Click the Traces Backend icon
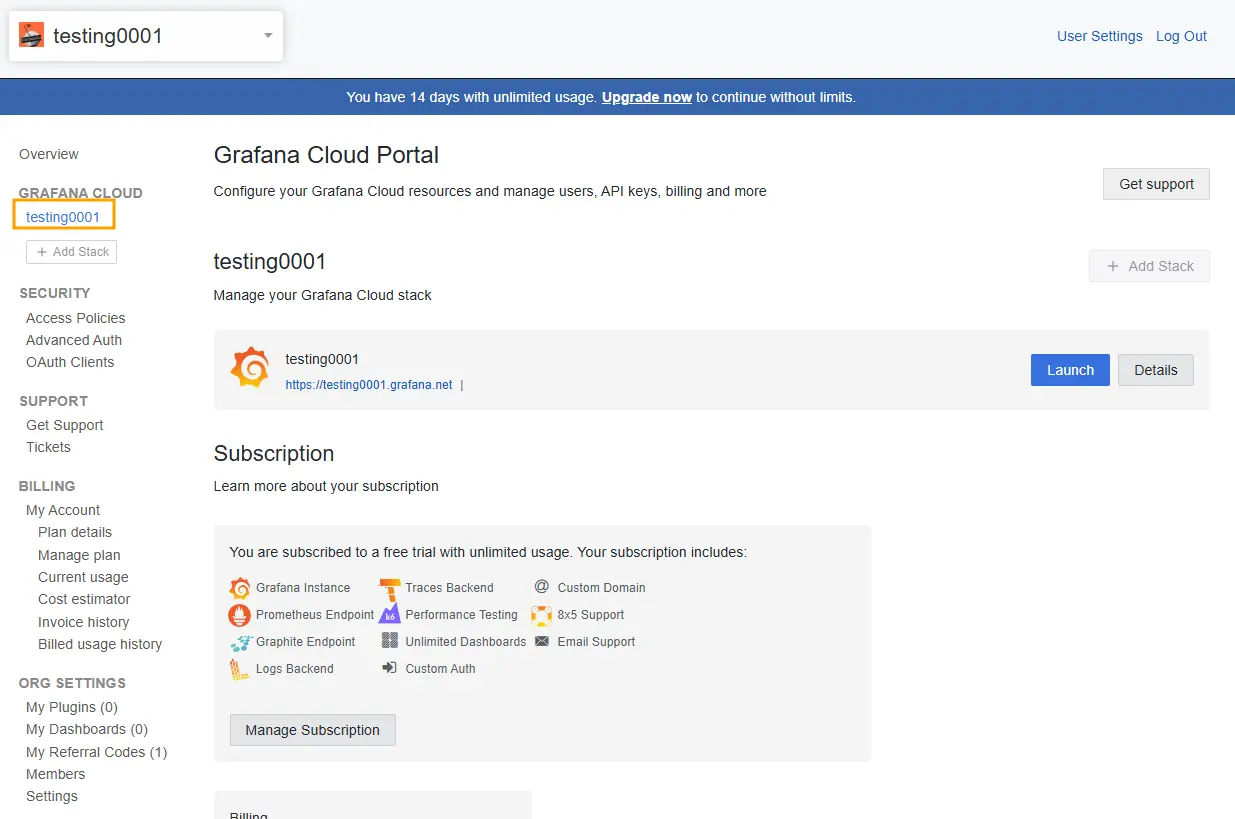 (390, 588)
